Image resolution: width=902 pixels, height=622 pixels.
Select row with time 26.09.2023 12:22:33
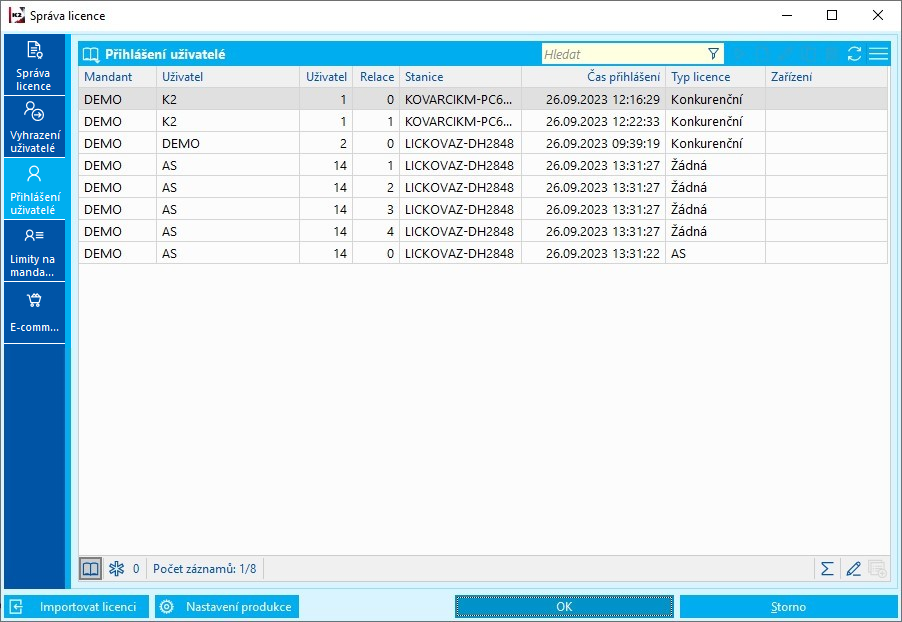pyautogui.click(x=483, y=121)
